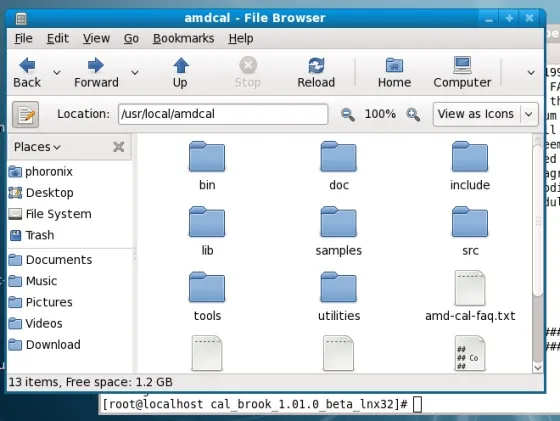Select the samples folder icon
Image resolution: width=560 pixels, height=421 pixels.
[x=338, y=222]
